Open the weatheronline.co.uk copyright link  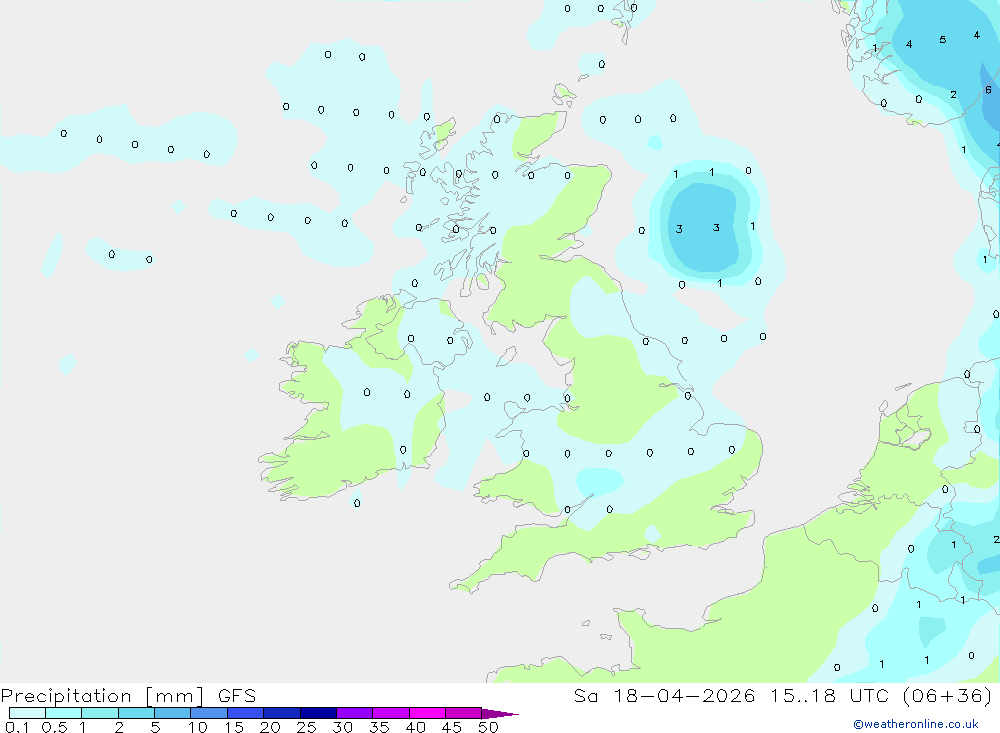pyautogui.click(x=916, y=724)
